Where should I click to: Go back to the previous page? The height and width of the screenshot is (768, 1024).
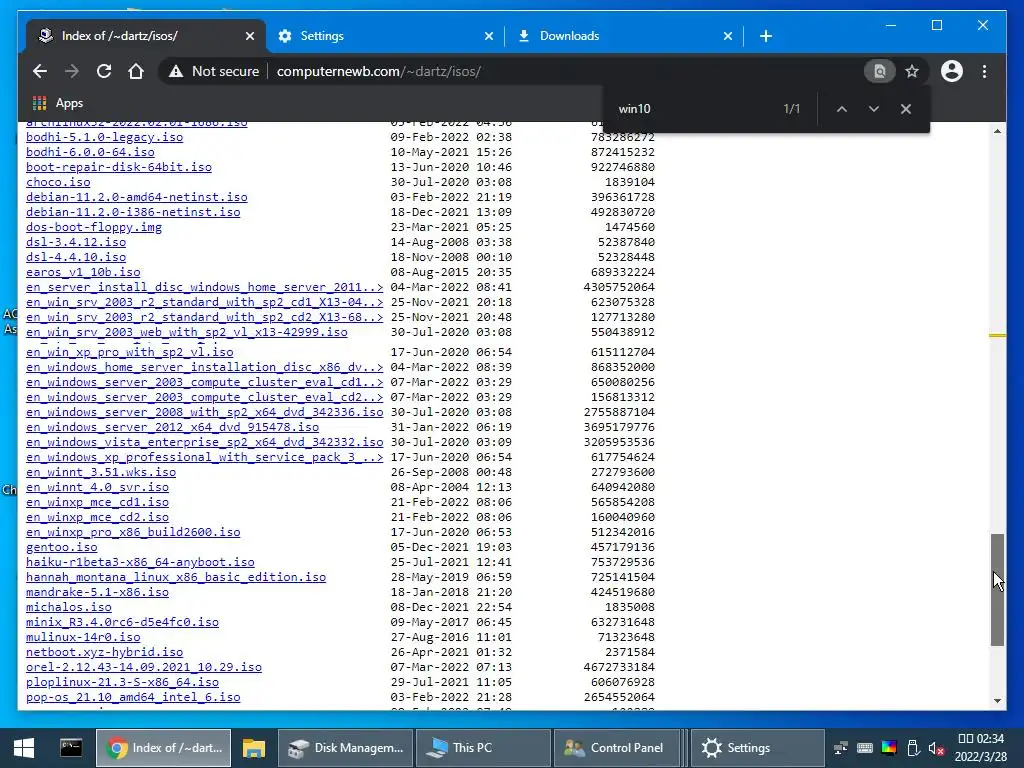pos(40,71)
